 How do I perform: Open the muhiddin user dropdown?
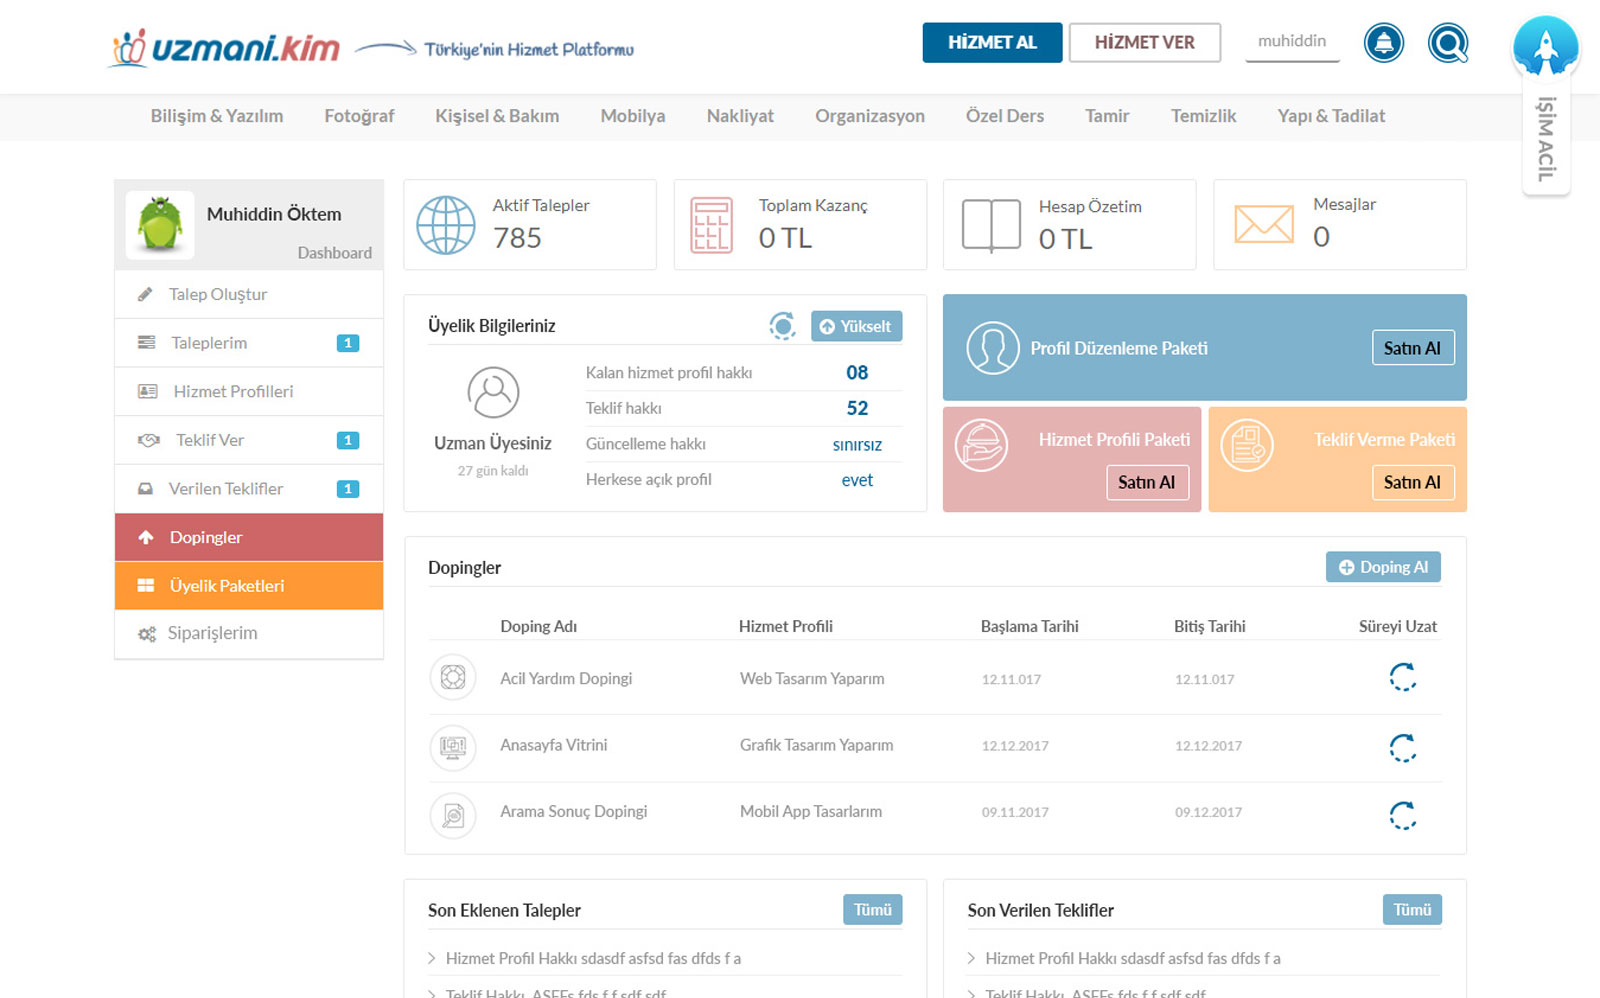point(1291,42)
